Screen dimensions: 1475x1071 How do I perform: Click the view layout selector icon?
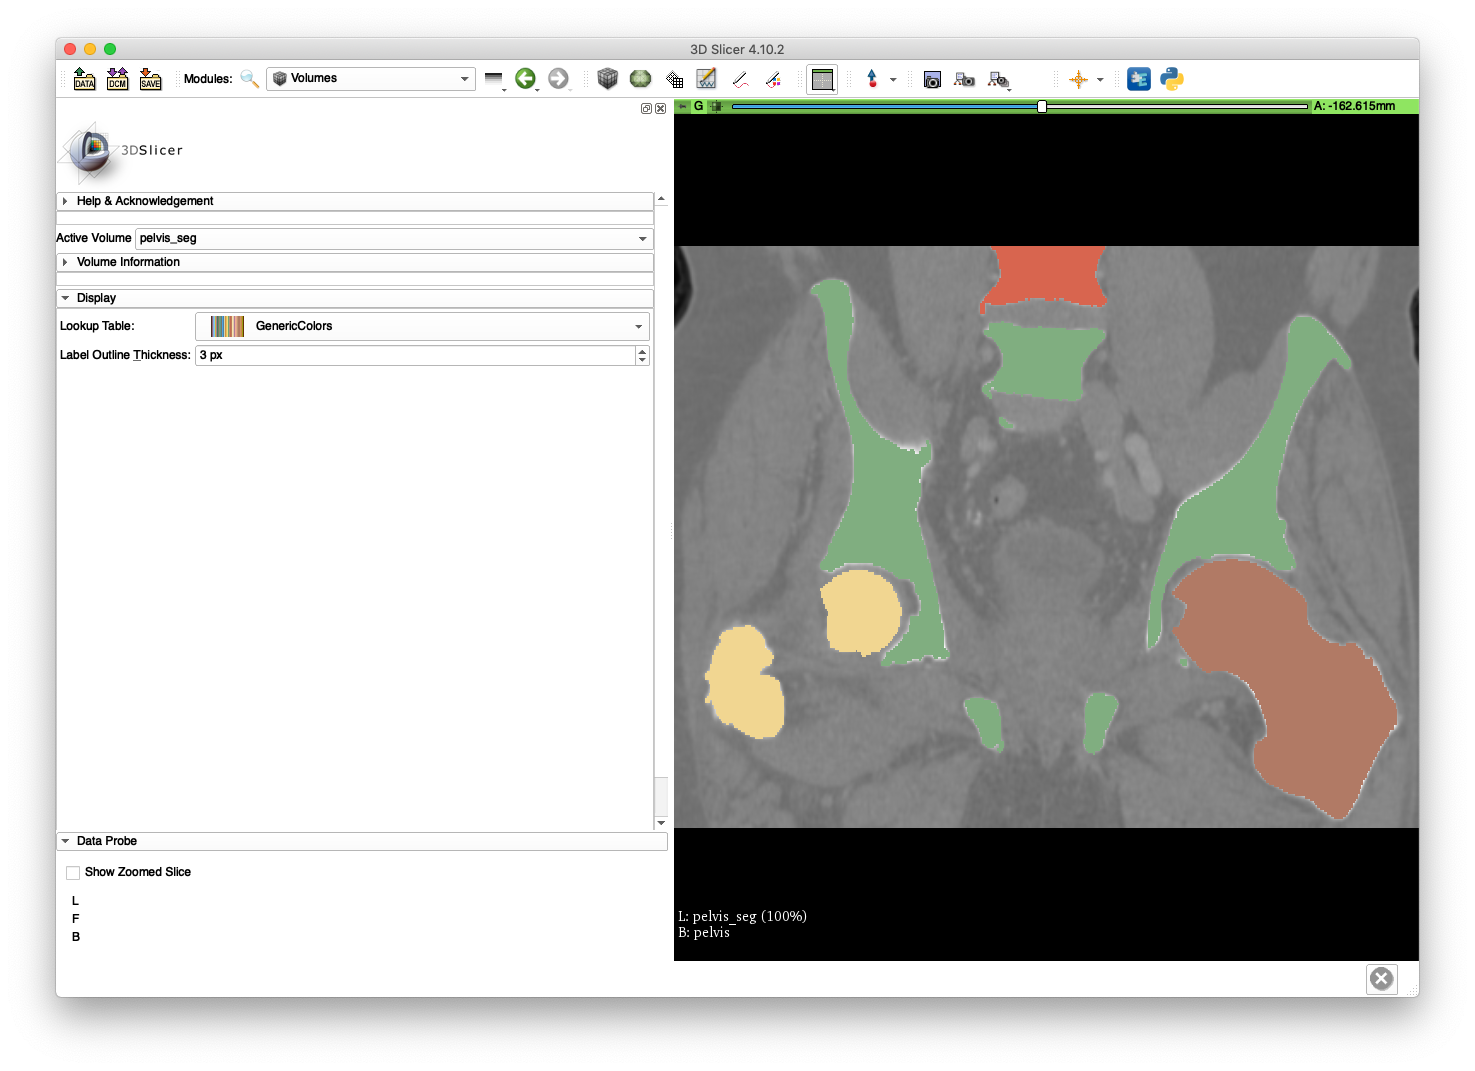[x=823, y=80]
